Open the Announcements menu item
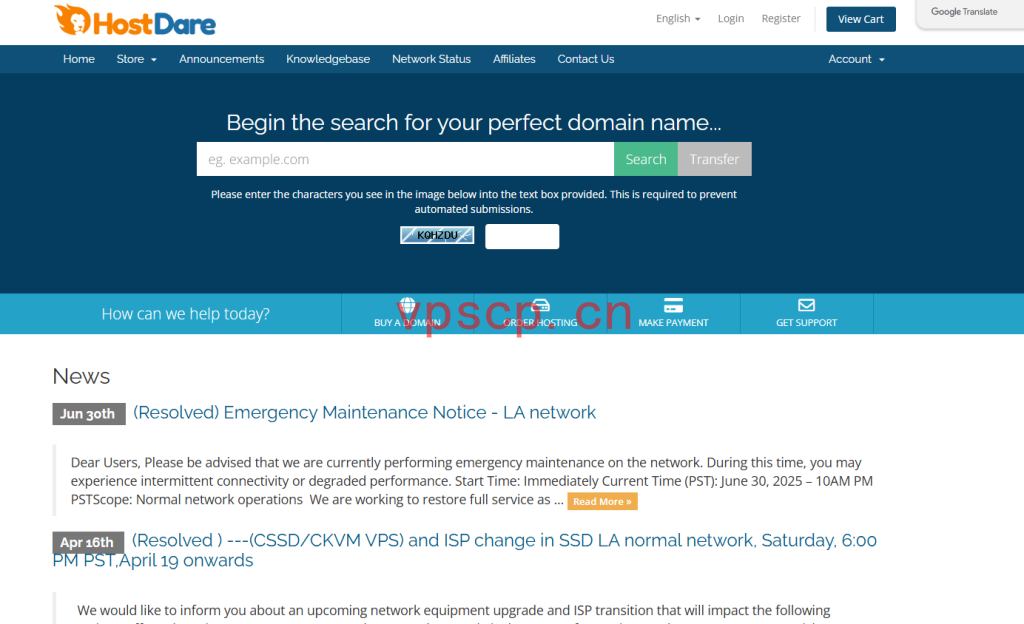The width and height of the screenshot is (1024, 624). (x=221, y=59)
